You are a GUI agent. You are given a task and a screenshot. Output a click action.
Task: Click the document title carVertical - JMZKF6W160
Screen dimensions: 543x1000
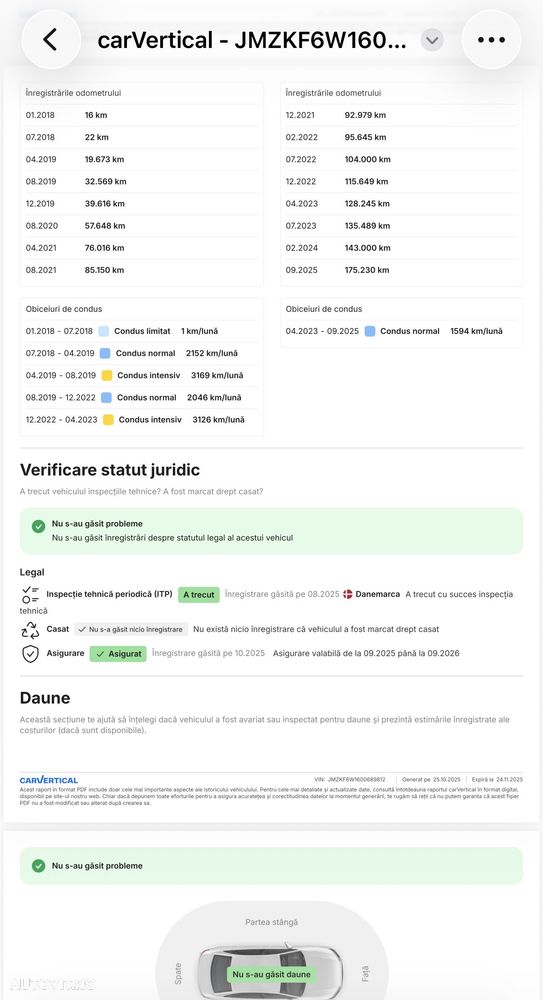(251, 40)
